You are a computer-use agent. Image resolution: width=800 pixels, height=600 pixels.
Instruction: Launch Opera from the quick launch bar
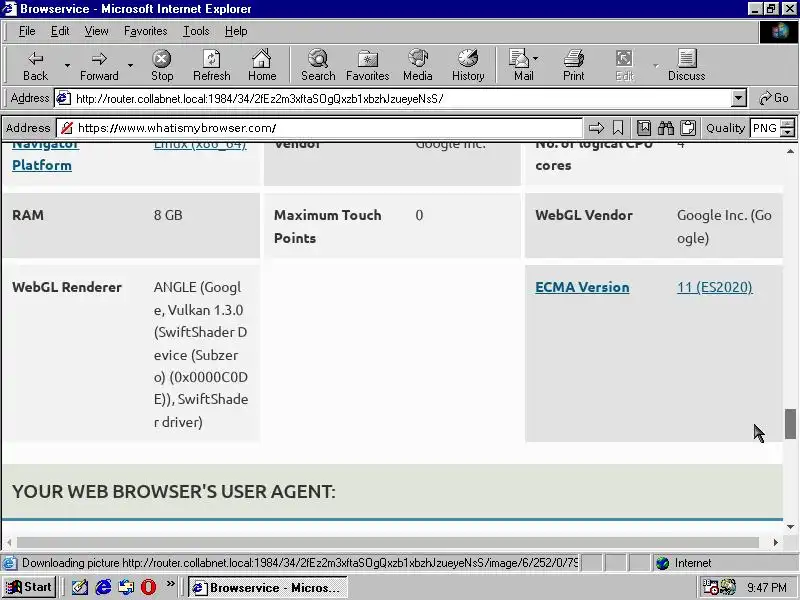point(148,587)
